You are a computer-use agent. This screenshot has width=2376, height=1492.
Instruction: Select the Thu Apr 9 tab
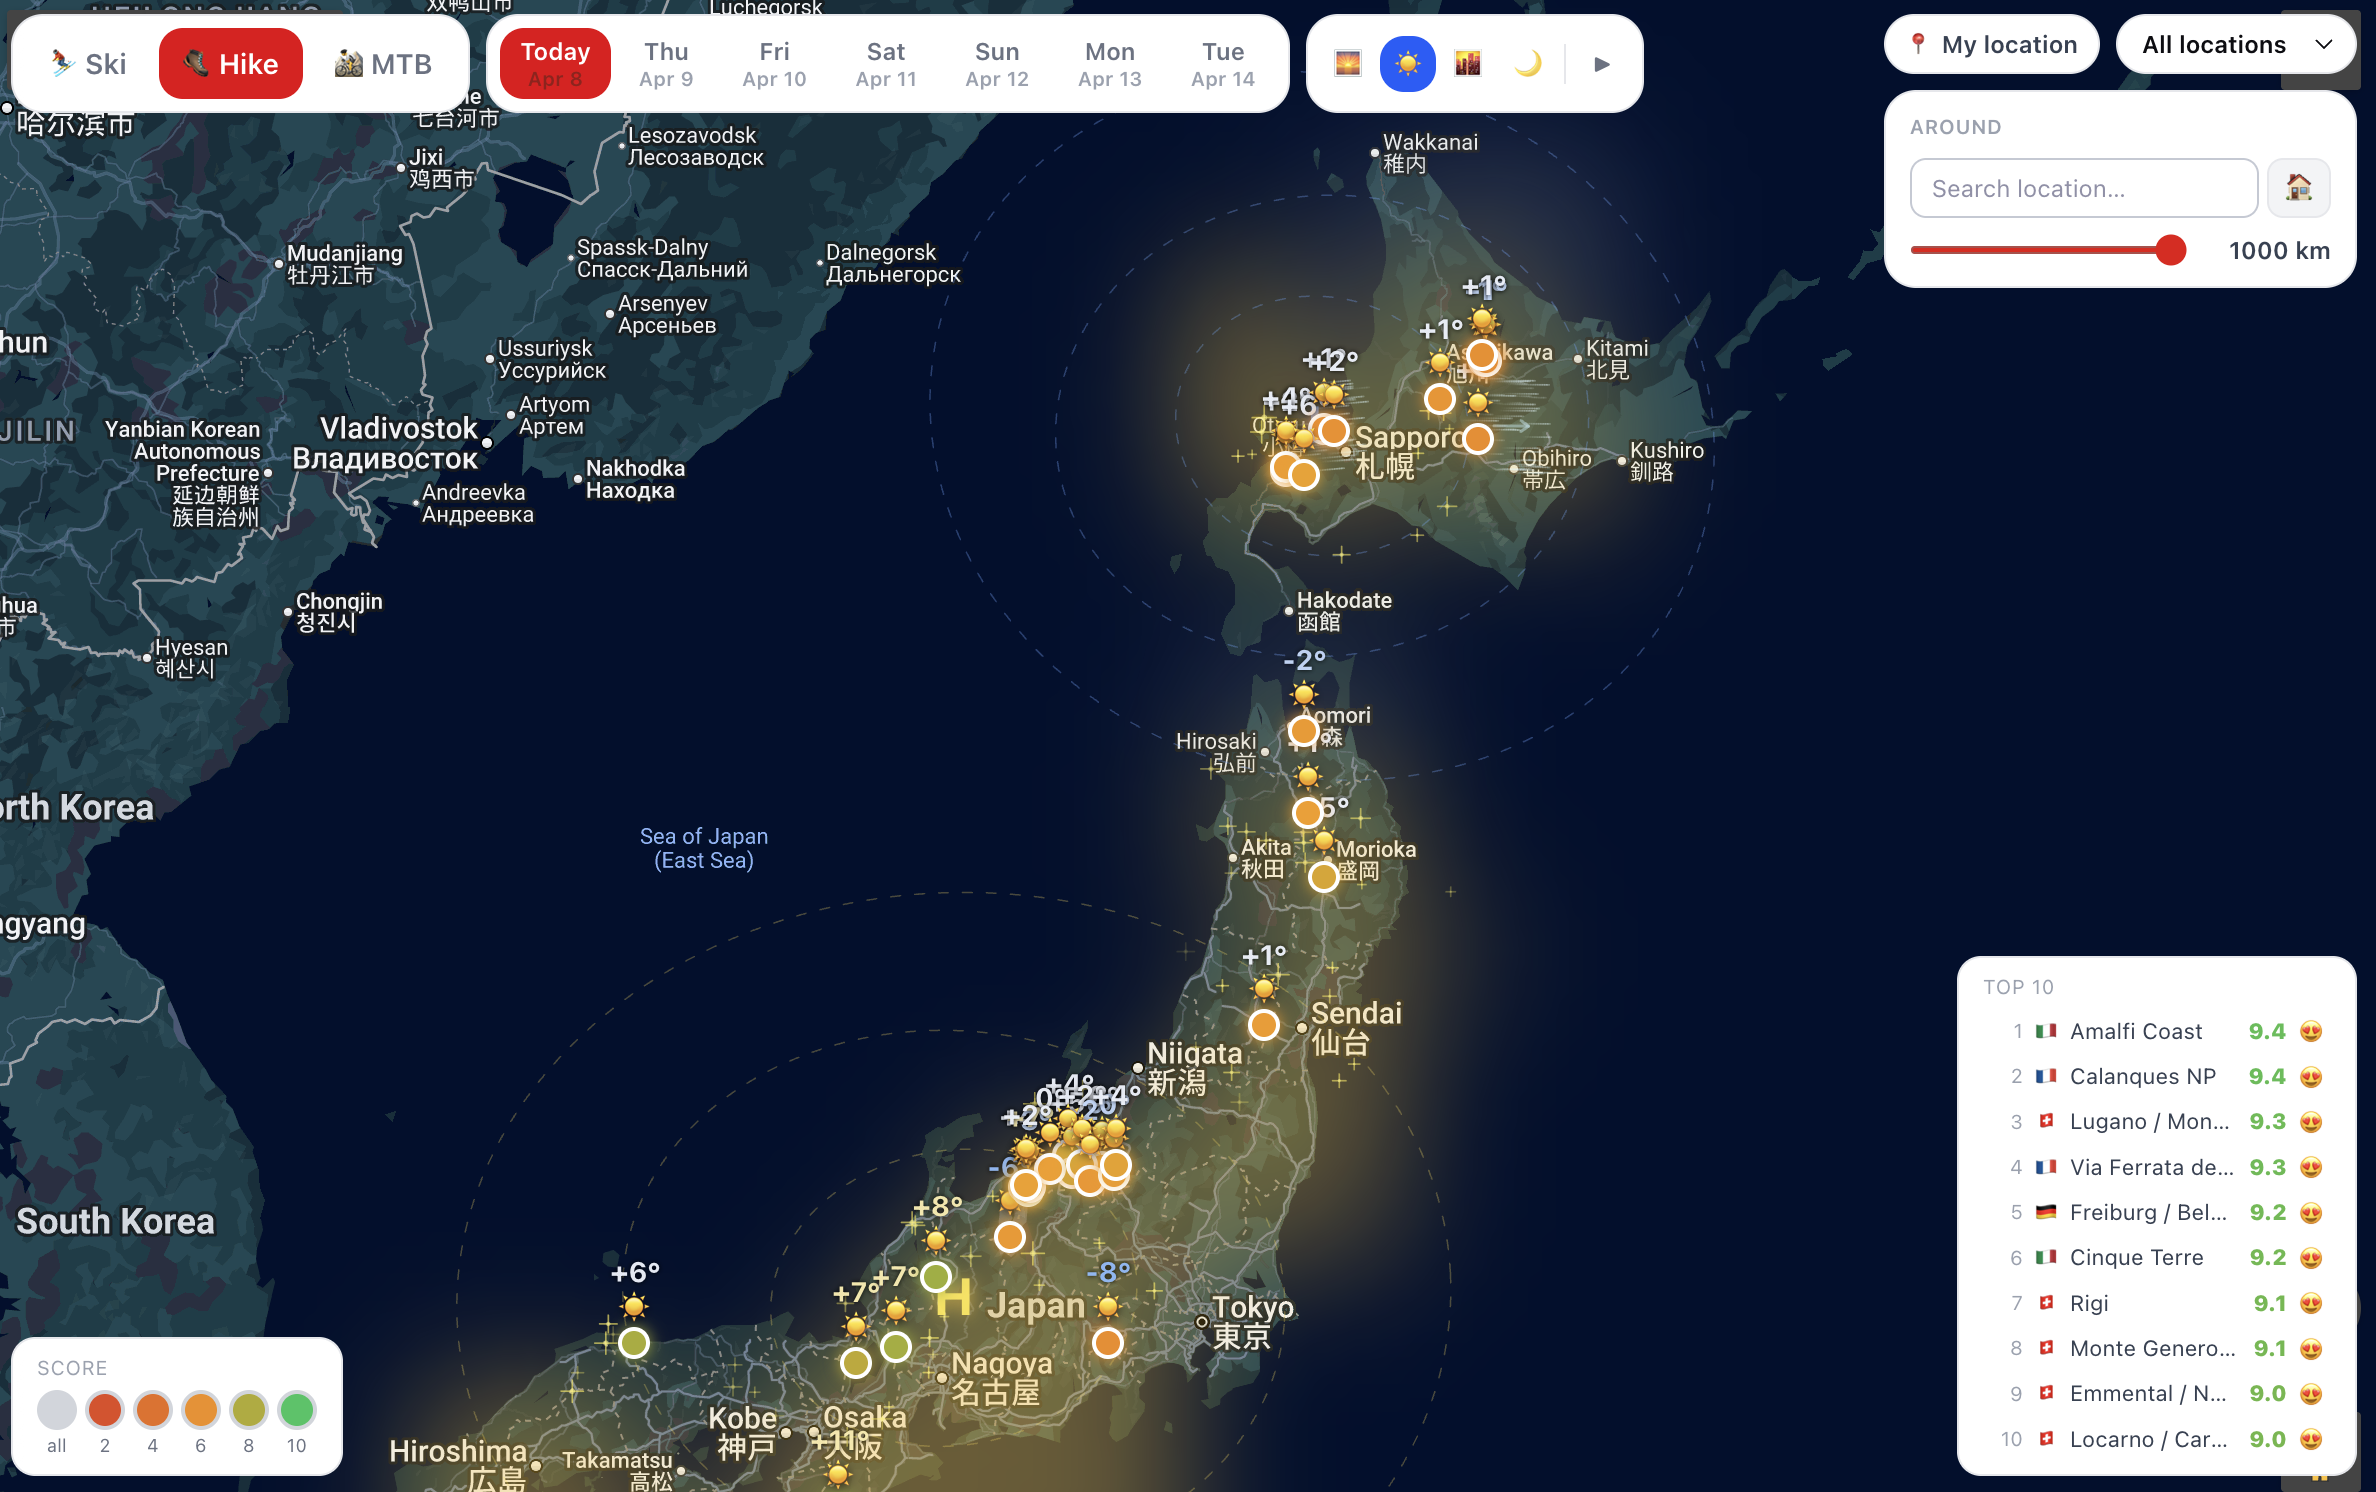click(666, 64)
